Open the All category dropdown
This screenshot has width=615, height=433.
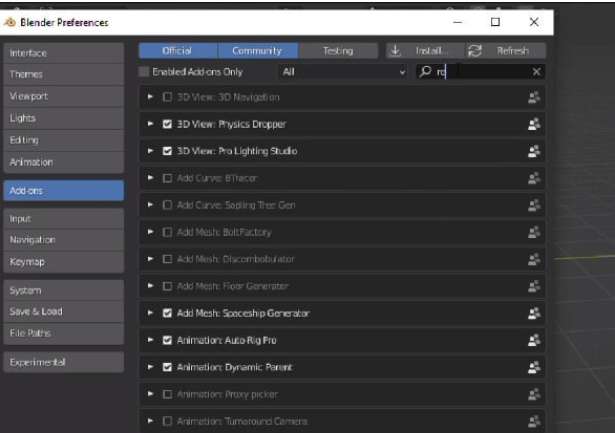coord(343,72)
